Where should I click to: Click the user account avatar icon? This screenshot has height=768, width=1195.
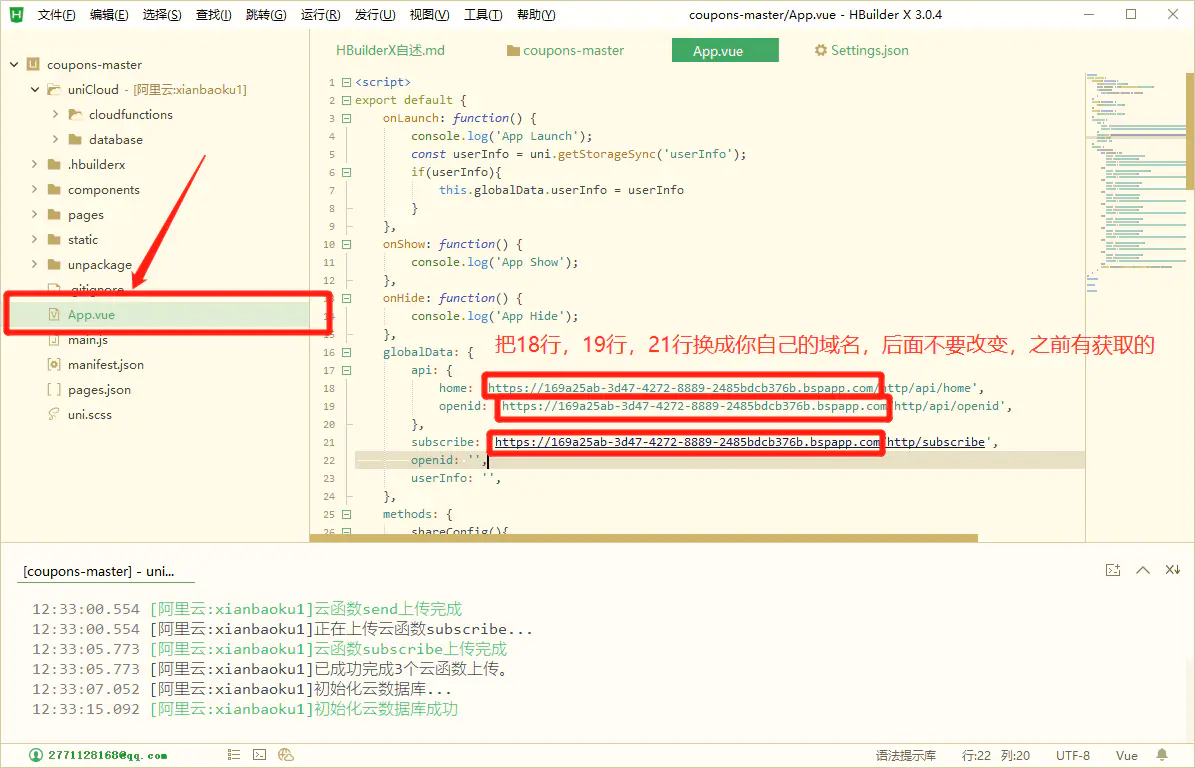pos(36,755)
